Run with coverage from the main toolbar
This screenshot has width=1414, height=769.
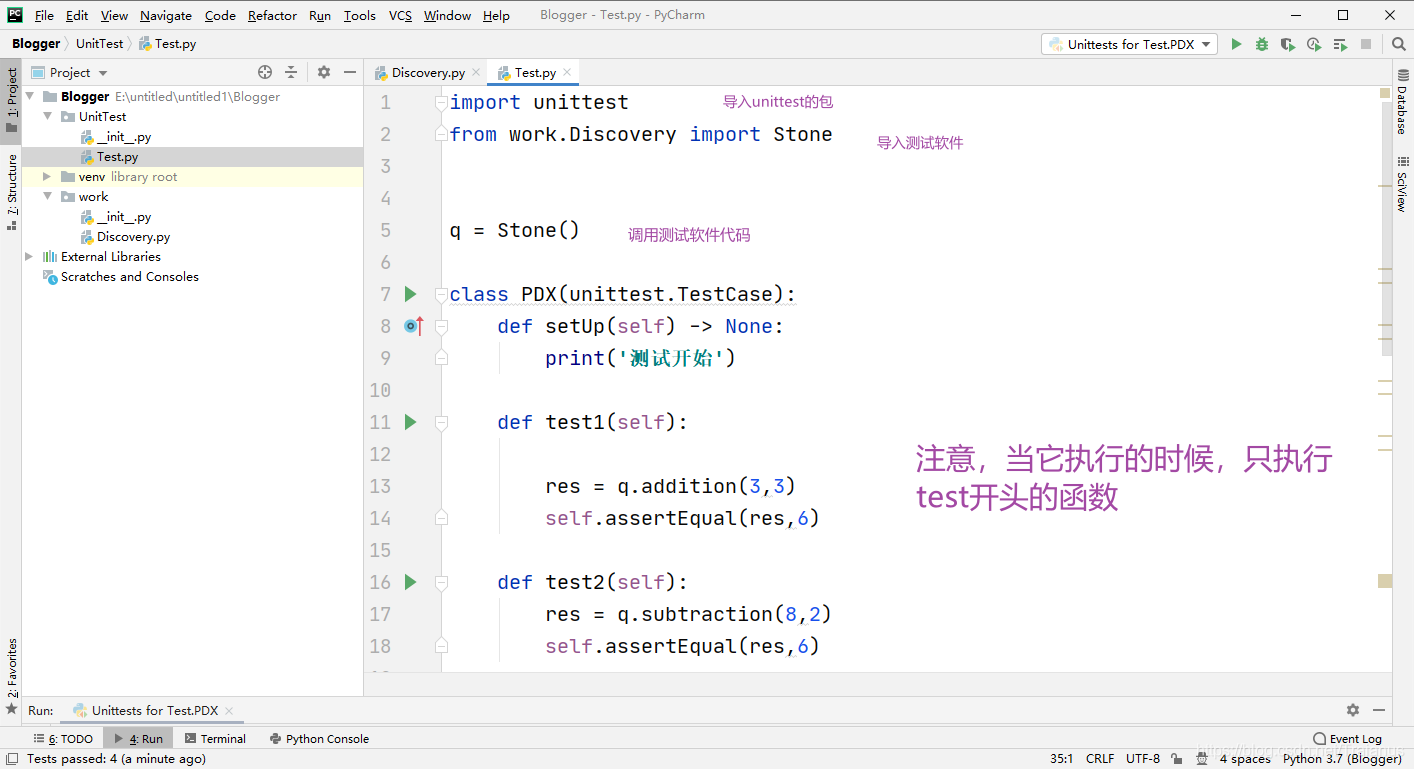[1288, 44]
